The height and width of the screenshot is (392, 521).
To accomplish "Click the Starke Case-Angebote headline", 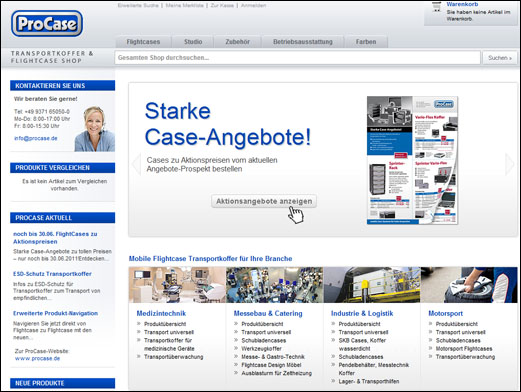I will (228, 124).
